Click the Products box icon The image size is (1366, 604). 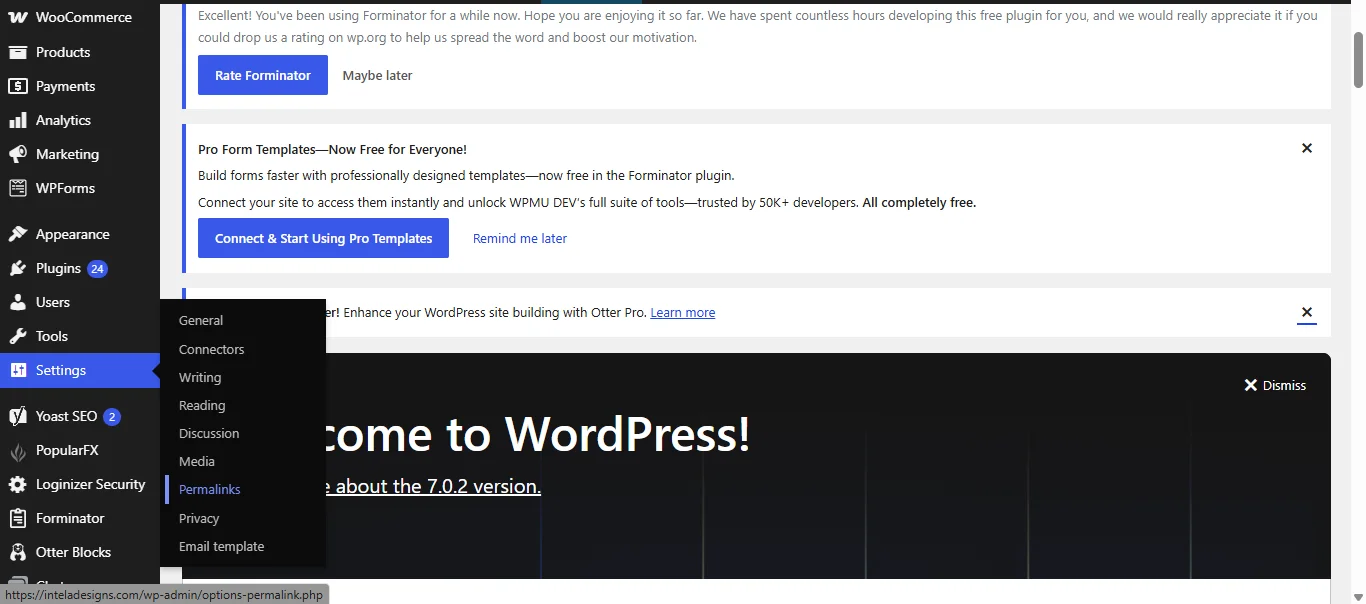coord(18,52)
